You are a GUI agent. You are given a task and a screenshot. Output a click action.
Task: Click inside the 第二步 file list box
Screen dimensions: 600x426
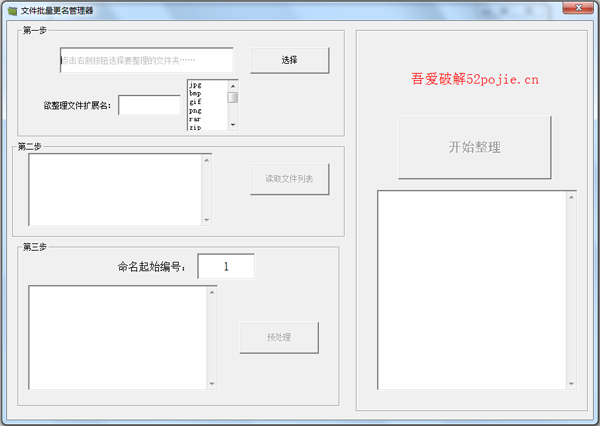115,189
